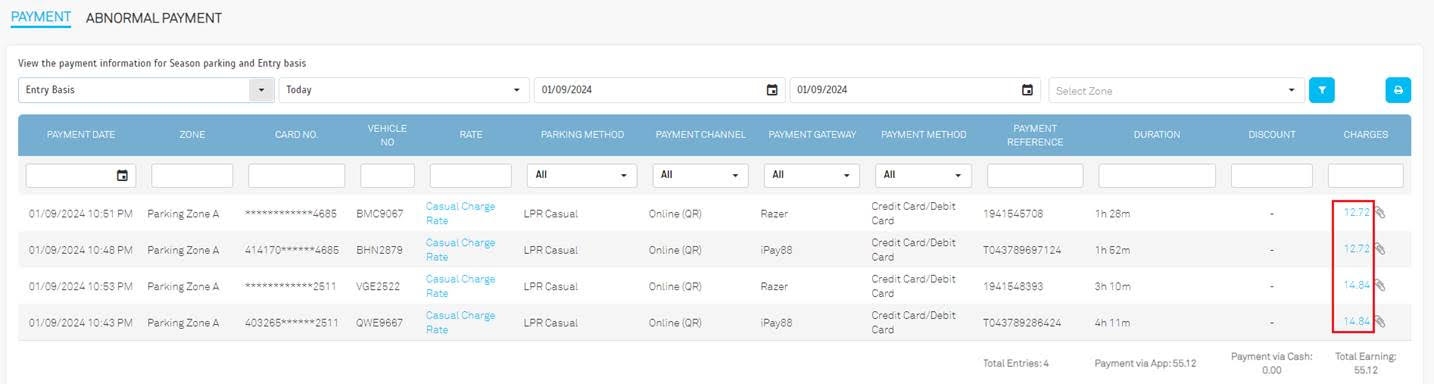Select card number 414170******4685
Image resolution: width=1434 pixels, height=384 pixels.
pyautogui.click(x=292, y=249)
